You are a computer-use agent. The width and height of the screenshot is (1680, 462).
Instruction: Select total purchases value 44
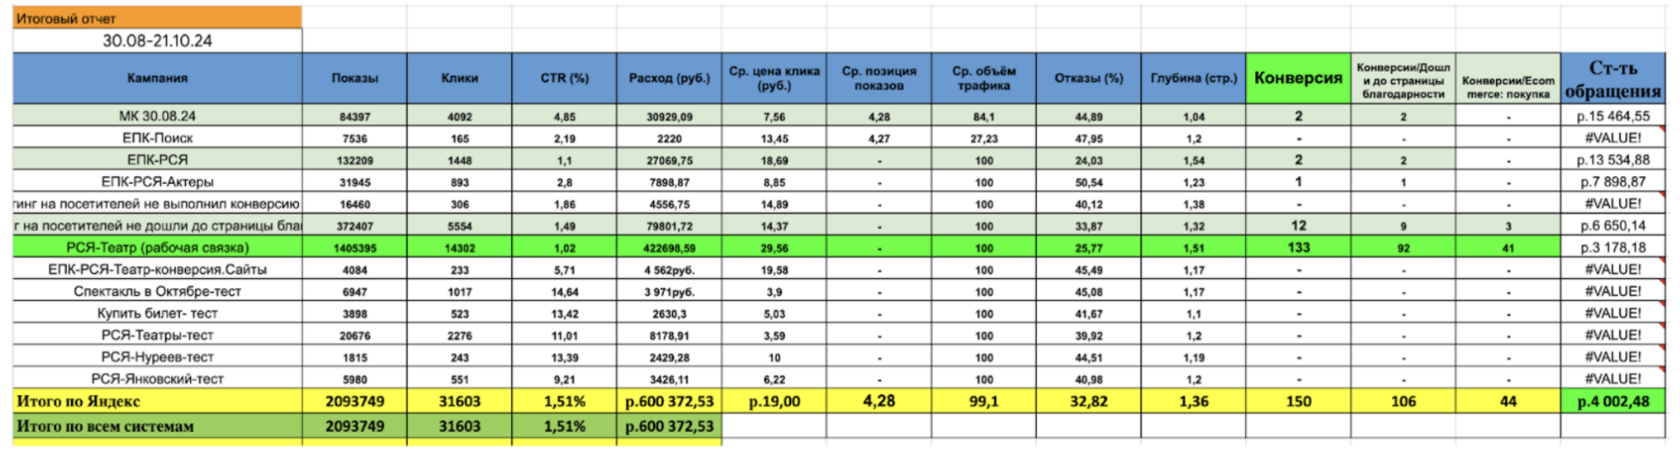click(x=1508, y=401)
